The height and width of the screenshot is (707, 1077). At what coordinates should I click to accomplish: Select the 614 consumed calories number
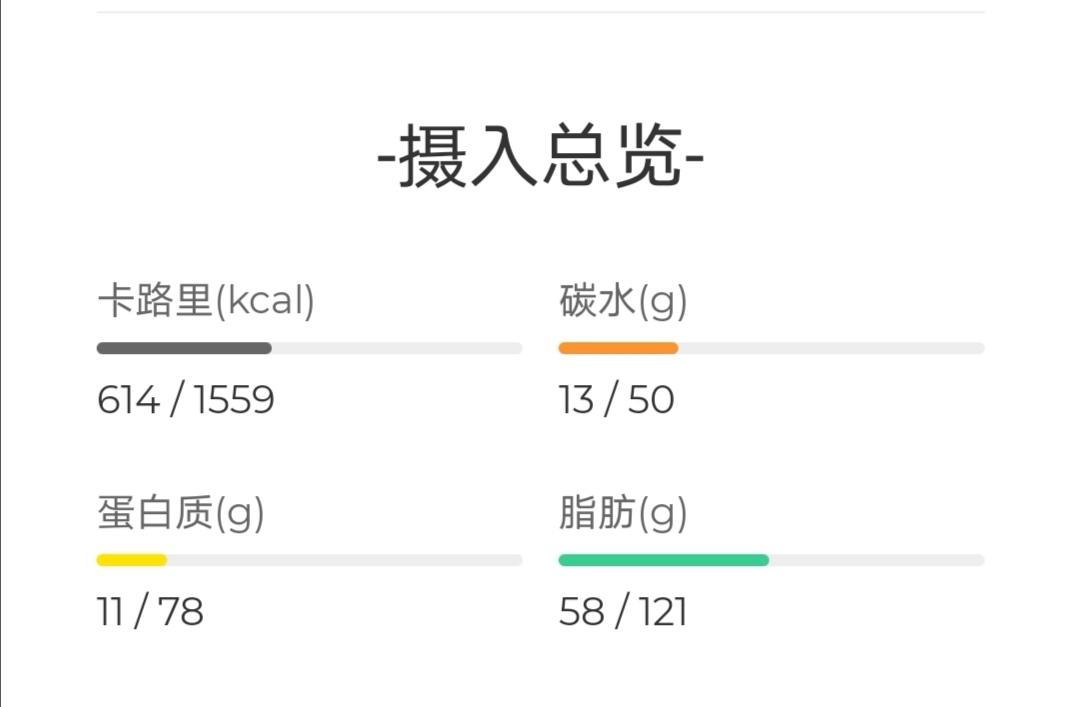pos(128,400)
